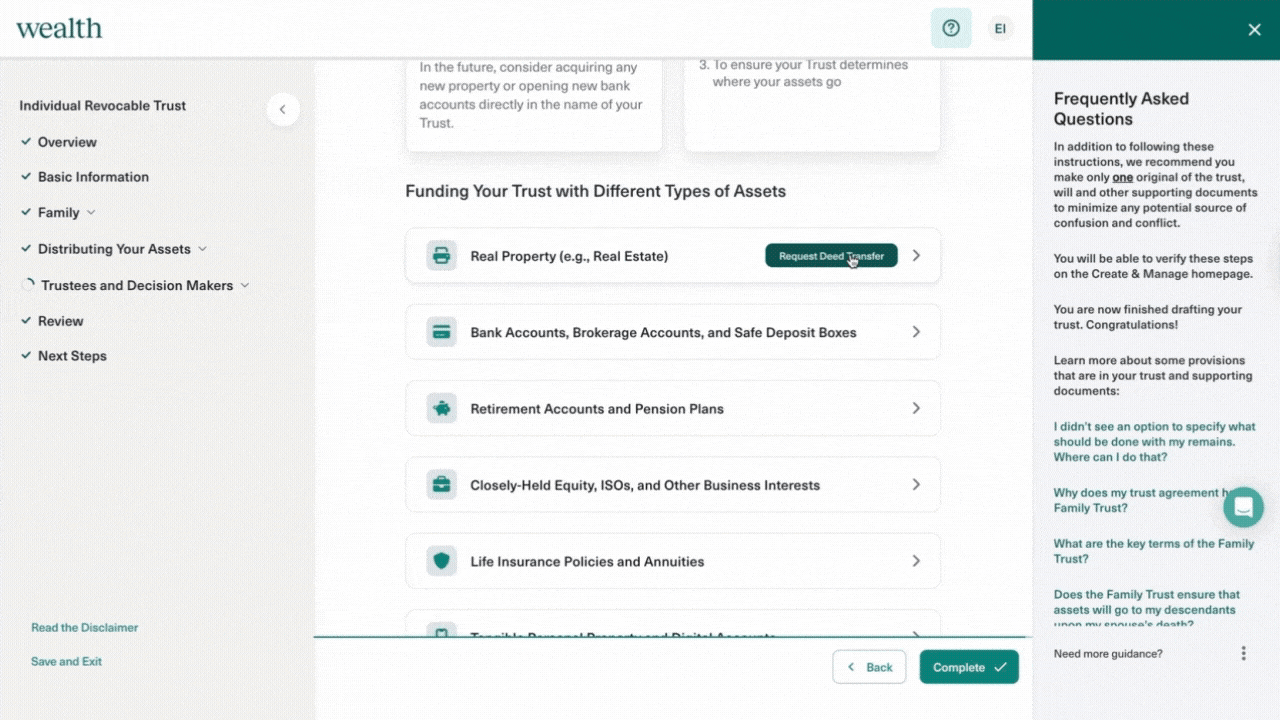Open the chat support bubble icon
The image size is (1280, 720).
click(1243, 507)
